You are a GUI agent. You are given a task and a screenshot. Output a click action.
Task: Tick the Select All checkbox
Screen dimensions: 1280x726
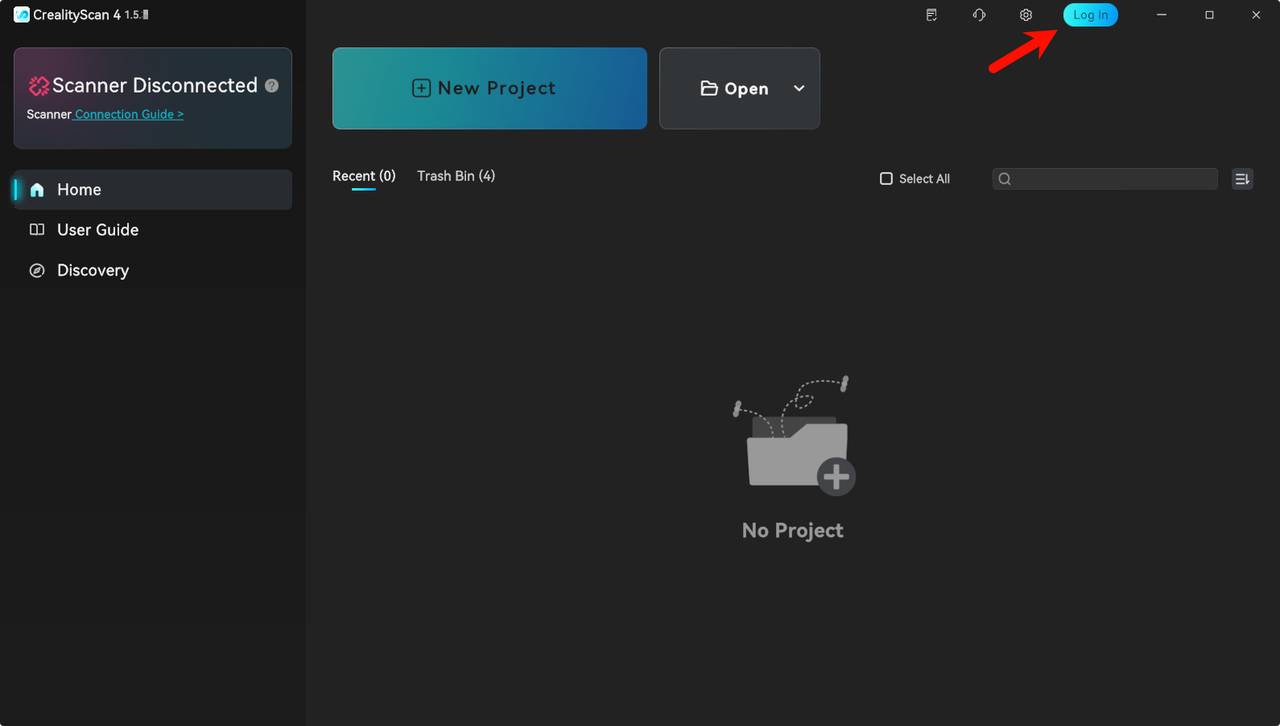[x=886, y=179]
